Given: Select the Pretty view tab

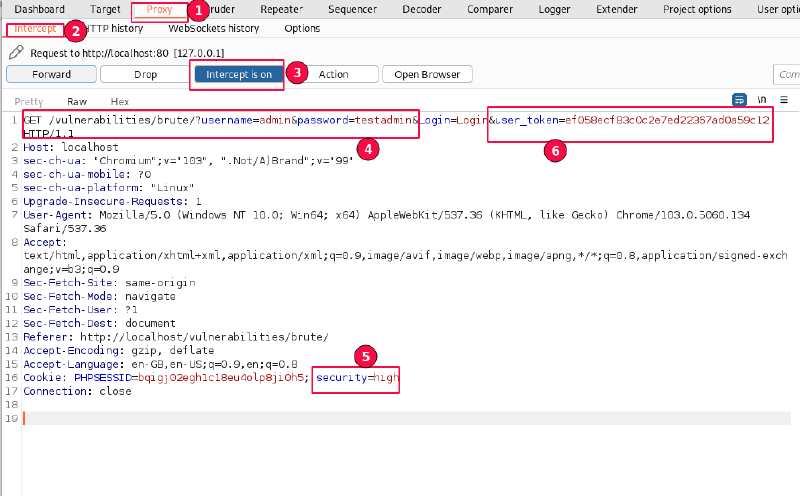Looking at the screenshot, I should (x=29, y=102).
